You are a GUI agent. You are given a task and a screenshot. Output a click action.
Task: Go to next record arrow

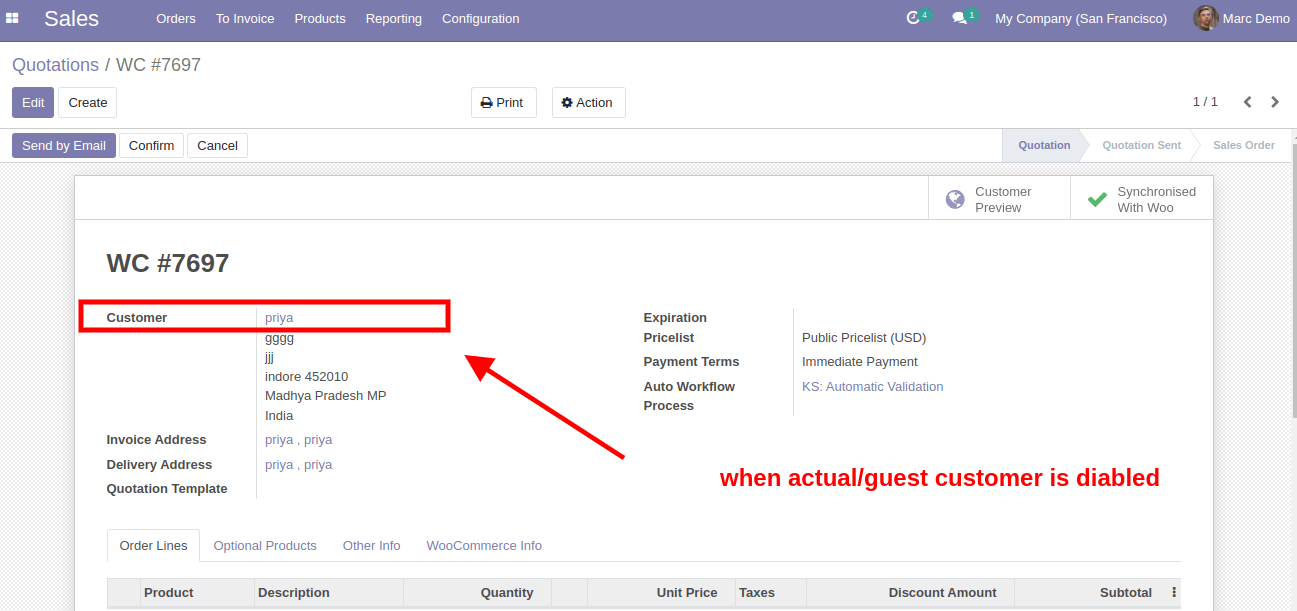(1275, 102)
